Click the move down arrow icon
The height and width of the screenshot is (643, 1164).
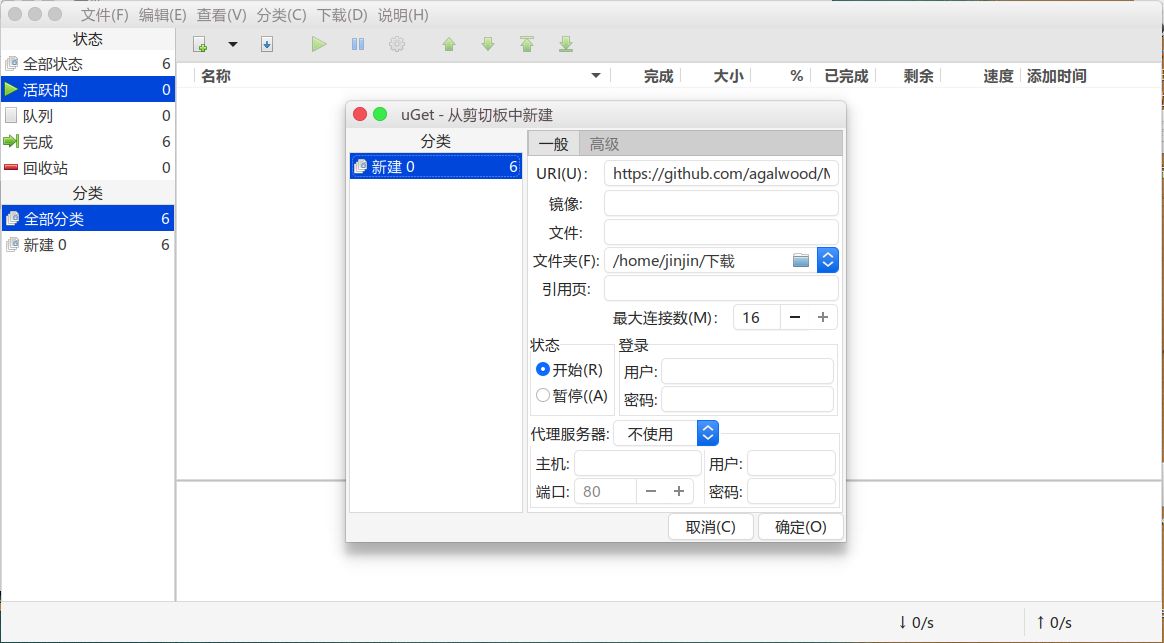click(x=488, y=45)
